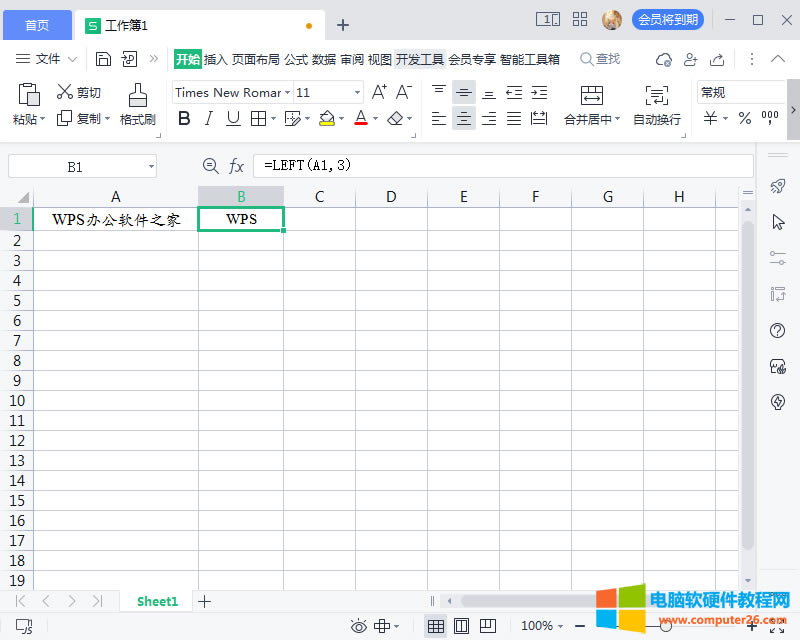Open the font name dropdown
Viewport: 800px width, 640px height.
tap(287, 93)
